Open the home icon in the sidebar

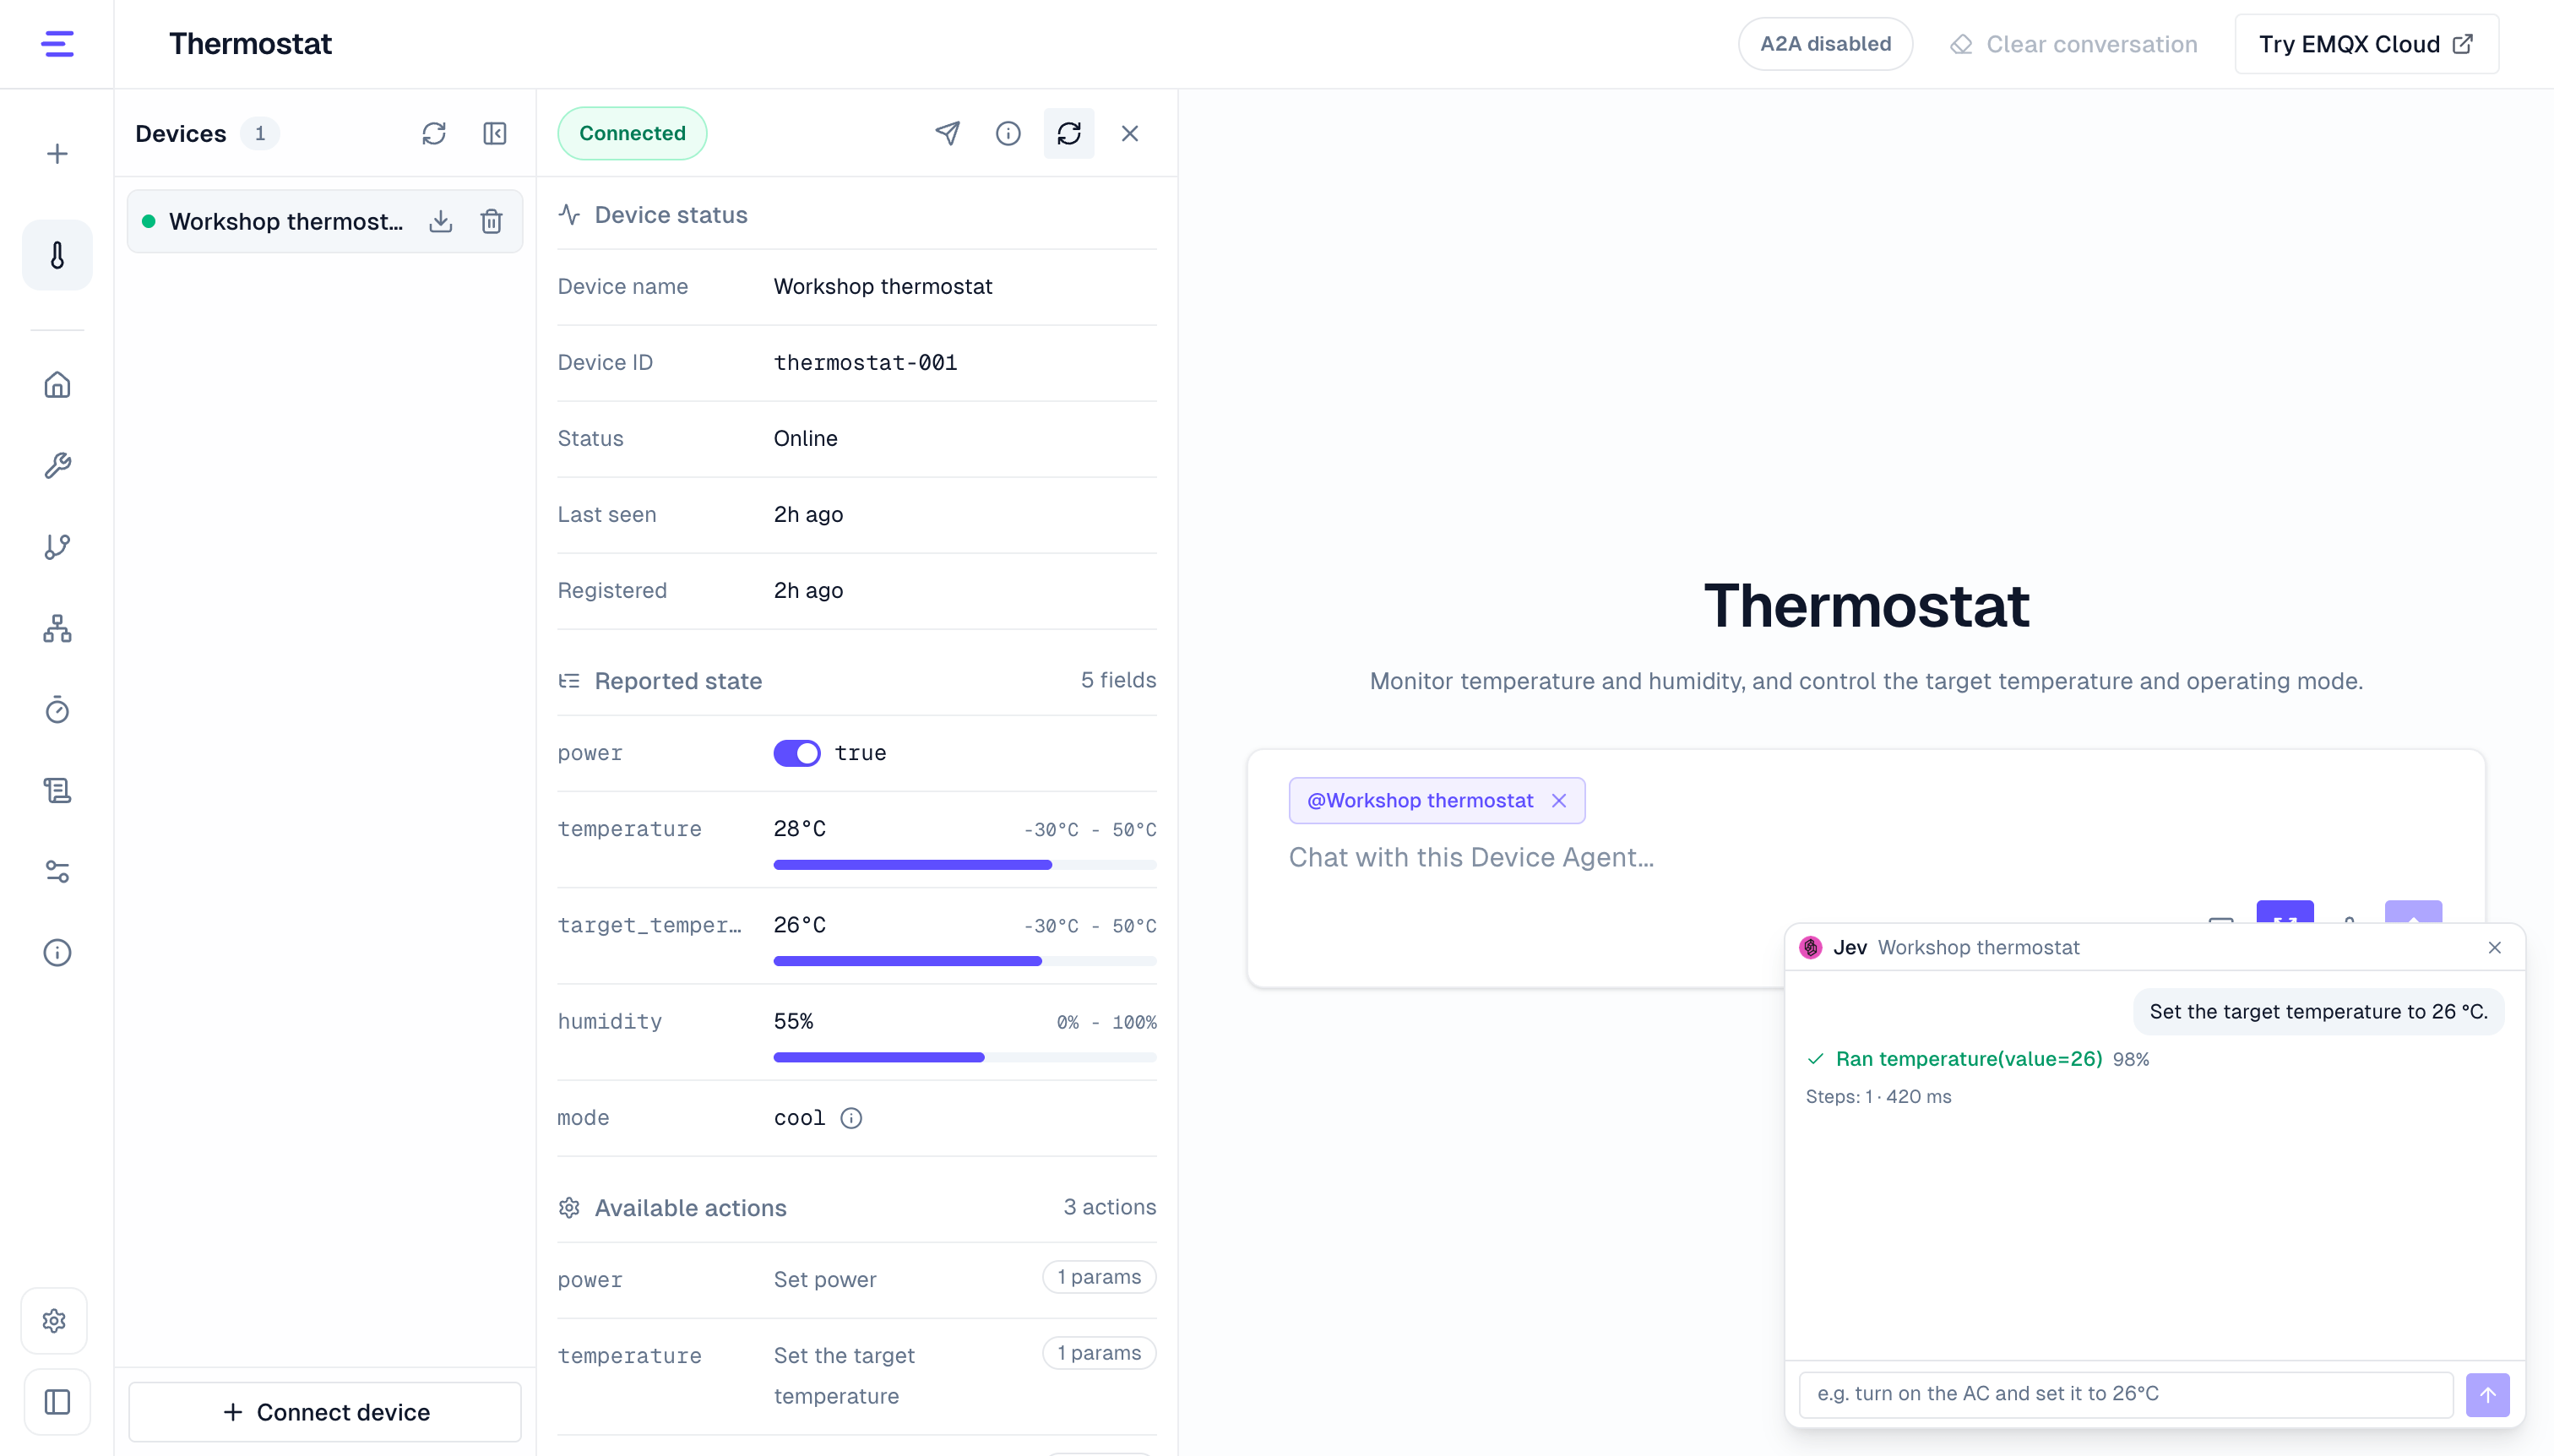click(x=57, y=385)
